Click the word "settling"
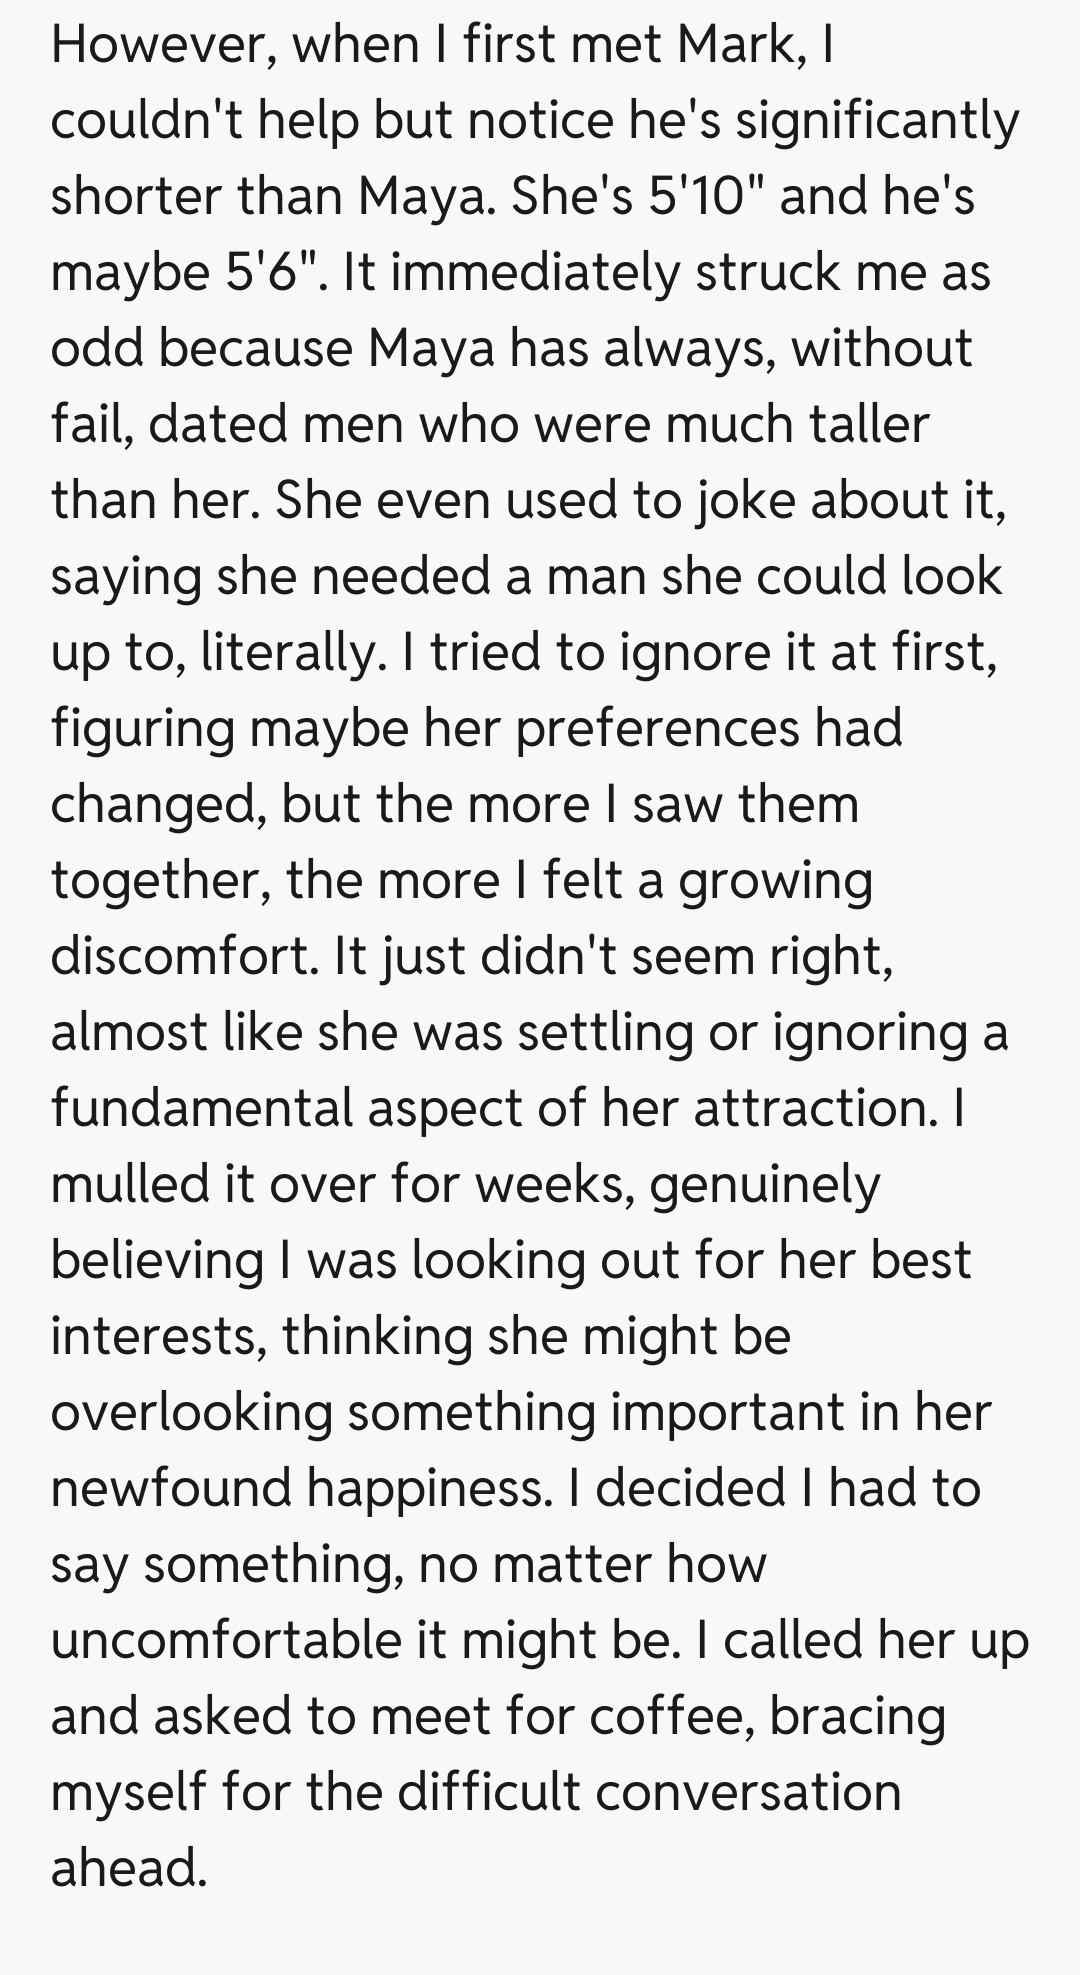1080x1975 pixels. 605,1032
